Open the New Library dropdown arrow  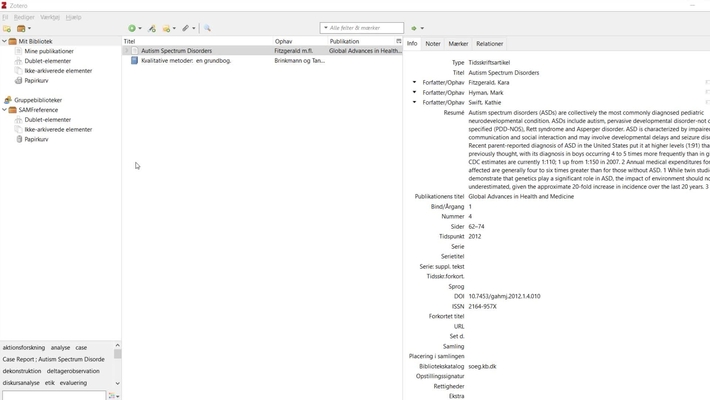[x=29, y=29]
